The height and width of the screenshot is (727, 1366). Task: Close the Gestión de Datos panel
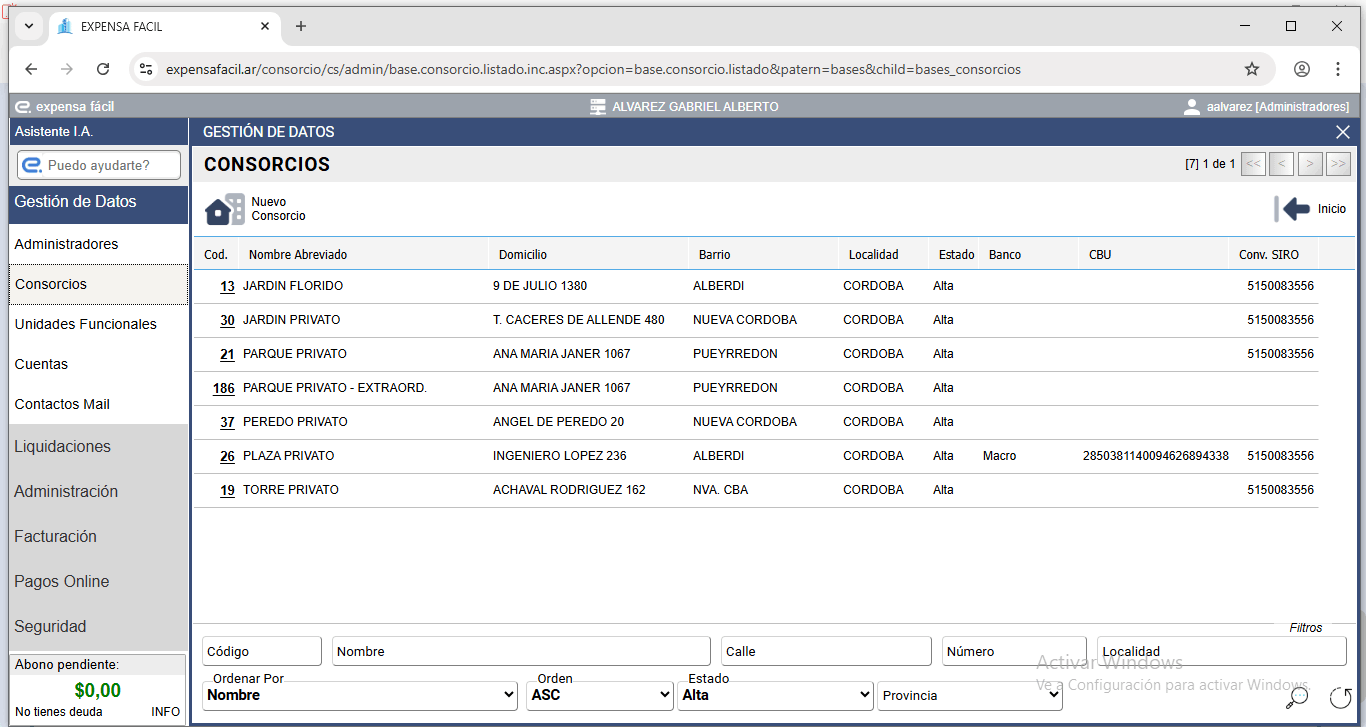tap(1342, 132)
